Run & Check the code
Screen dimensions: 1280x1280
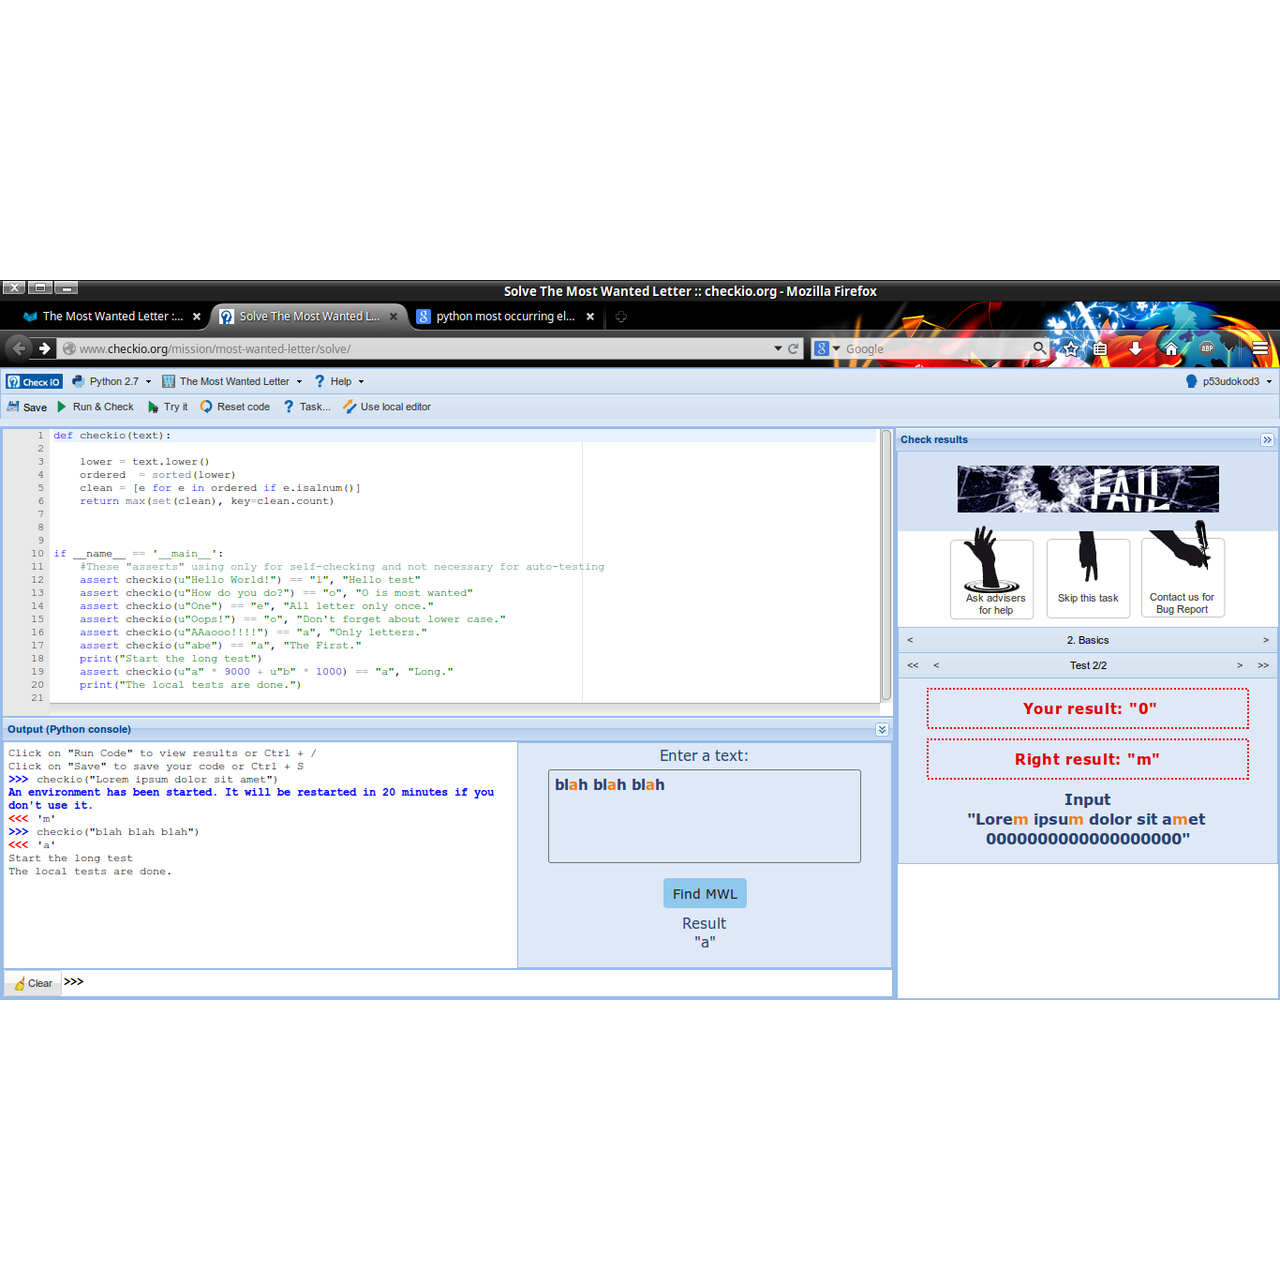95,407
